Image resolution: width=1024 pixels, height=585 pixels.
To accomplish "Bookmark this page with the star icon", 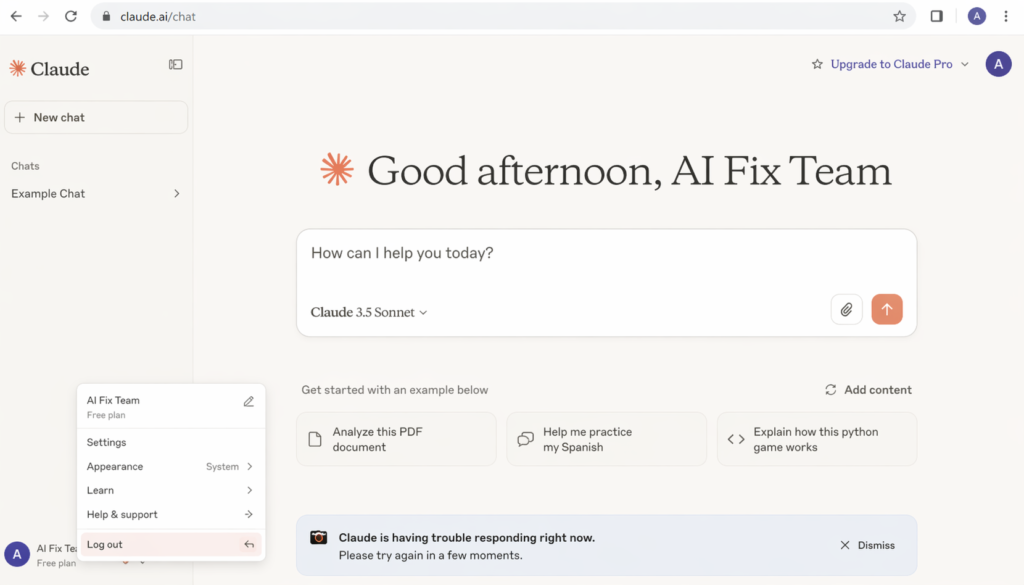I will (899, 16).
